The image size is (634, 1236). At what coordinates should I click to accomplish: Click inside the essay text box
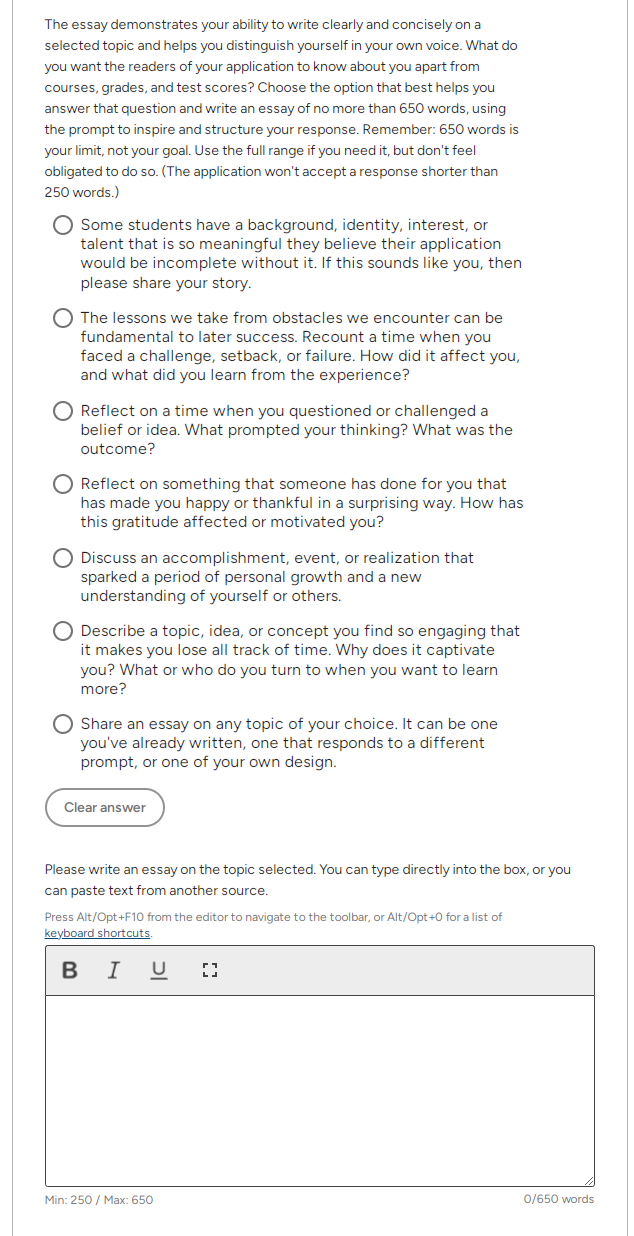coord(320,1091)
